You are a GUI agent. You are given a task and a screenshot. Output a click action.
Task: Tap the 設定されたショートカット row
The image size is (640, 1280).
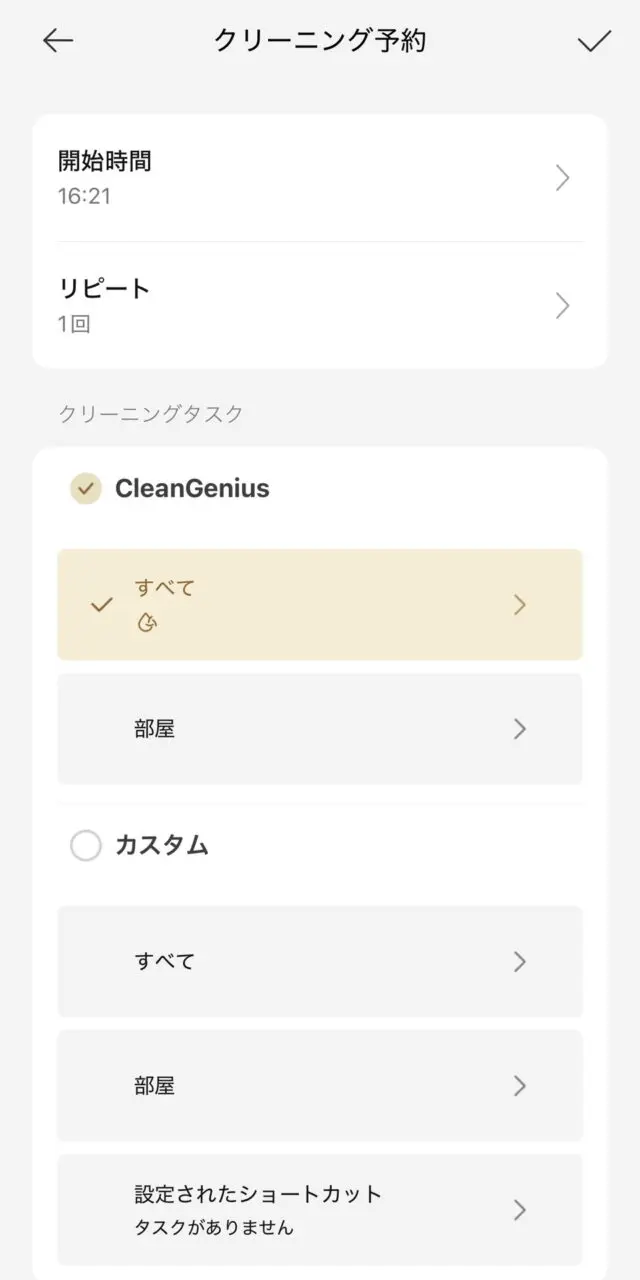(x=300, y=1210)
